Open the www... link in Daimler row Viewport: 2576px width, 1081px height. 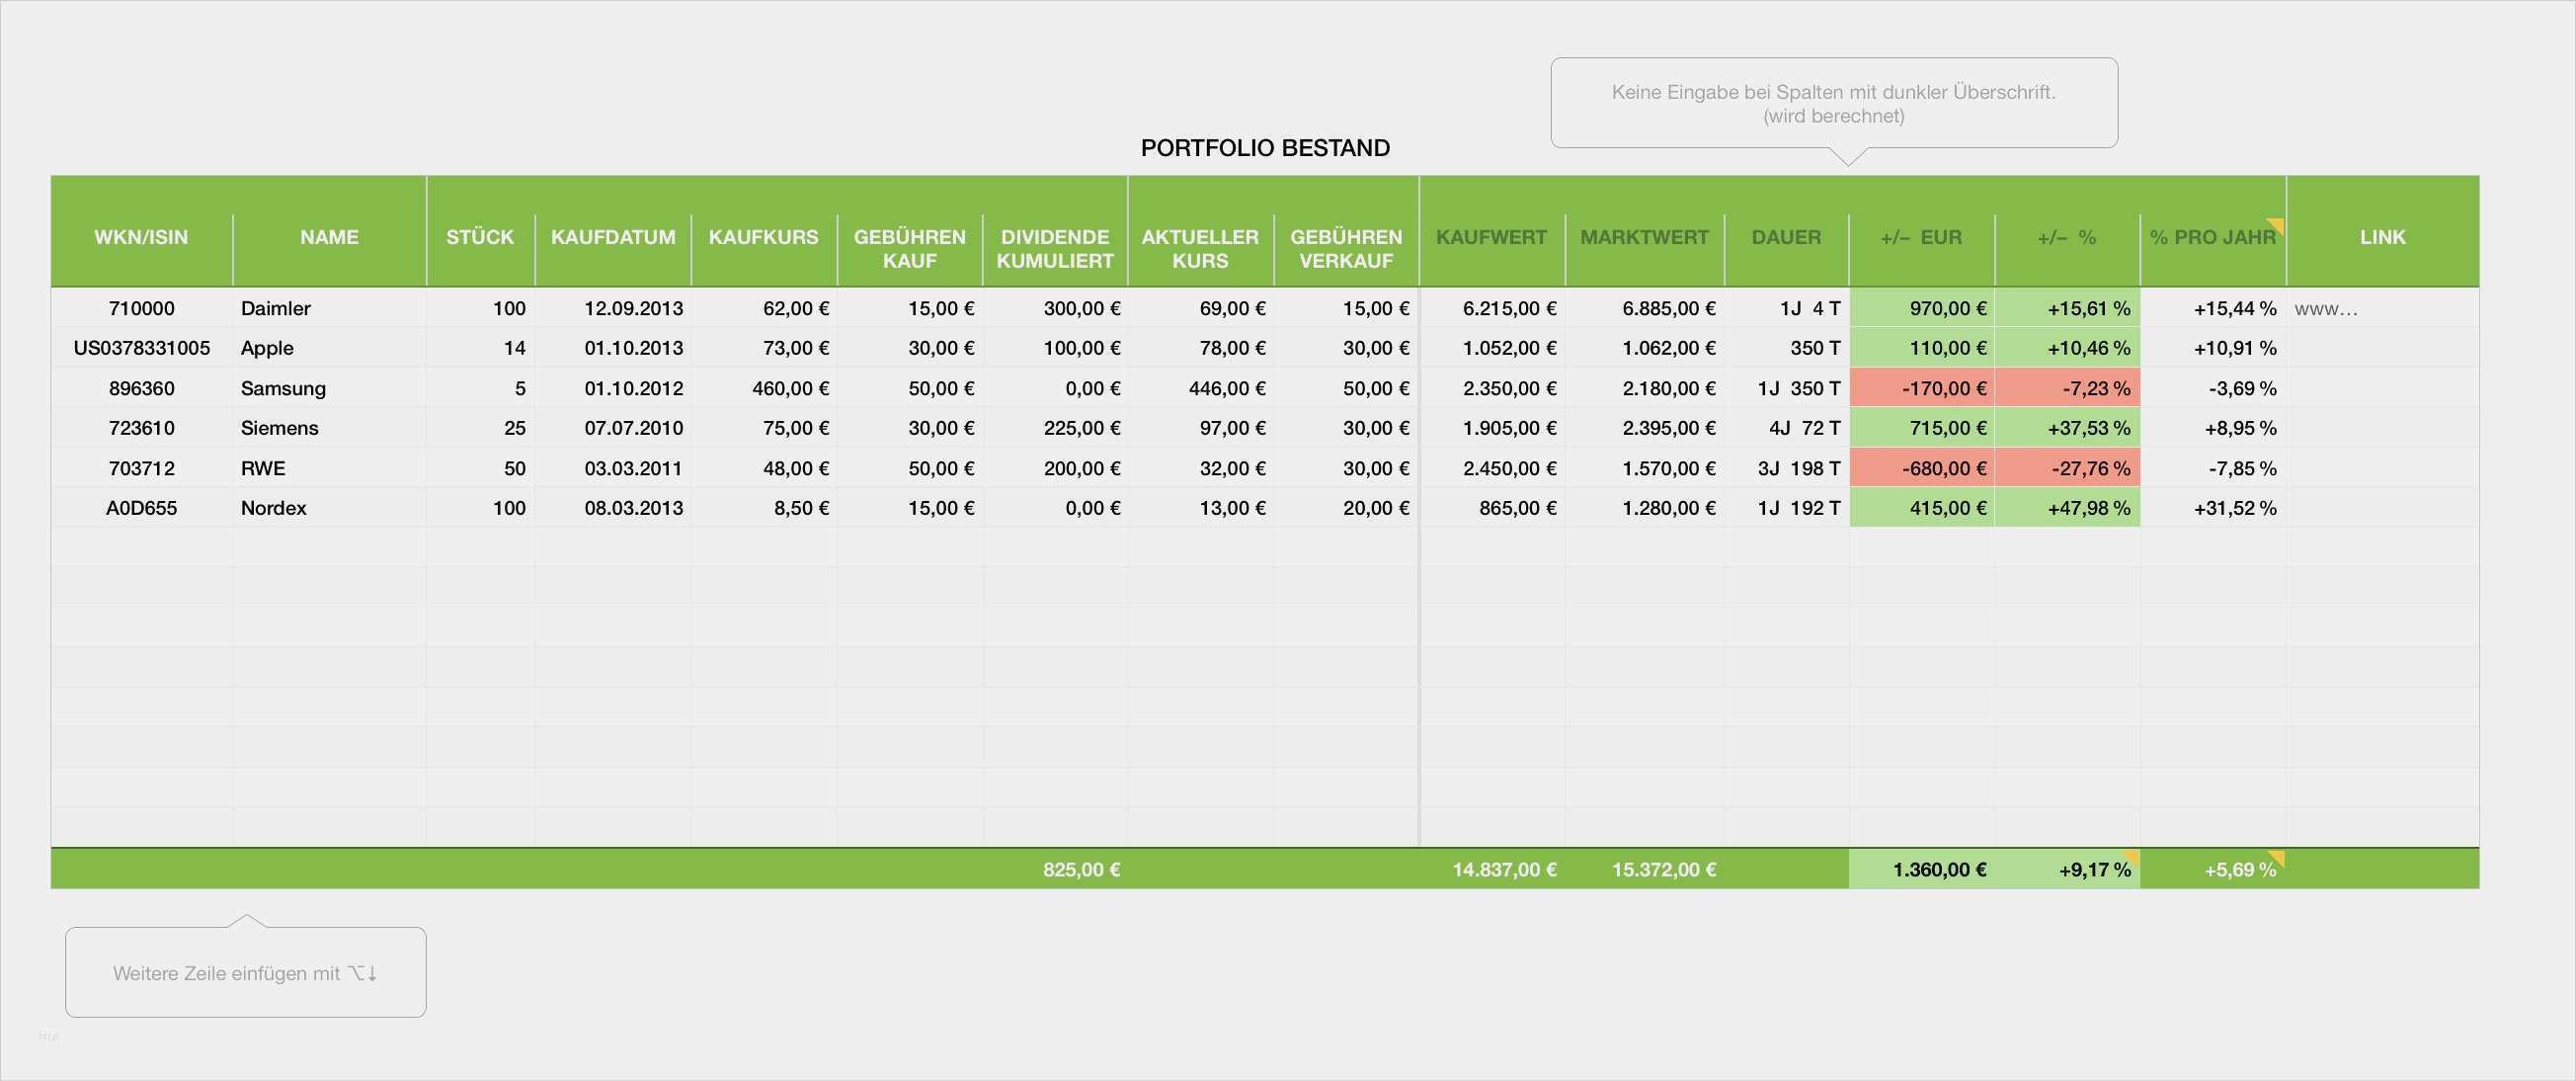coord(2325,308)
